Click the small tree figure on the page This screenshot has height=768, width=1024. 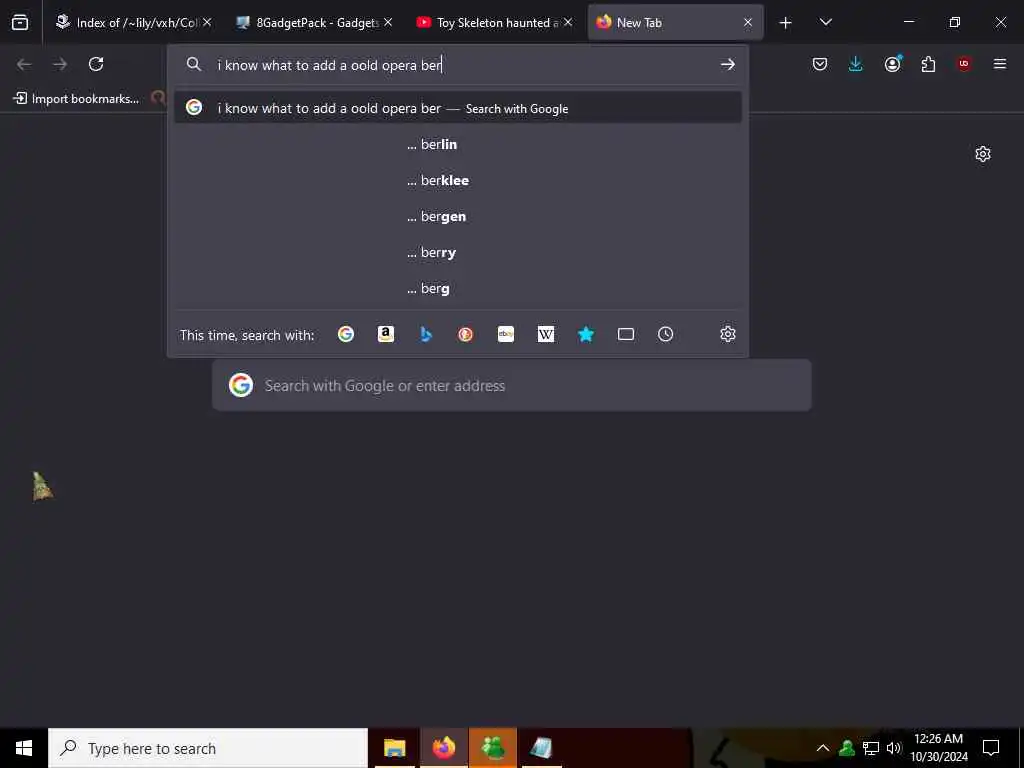pyautogui.click(x=42, y=487)
